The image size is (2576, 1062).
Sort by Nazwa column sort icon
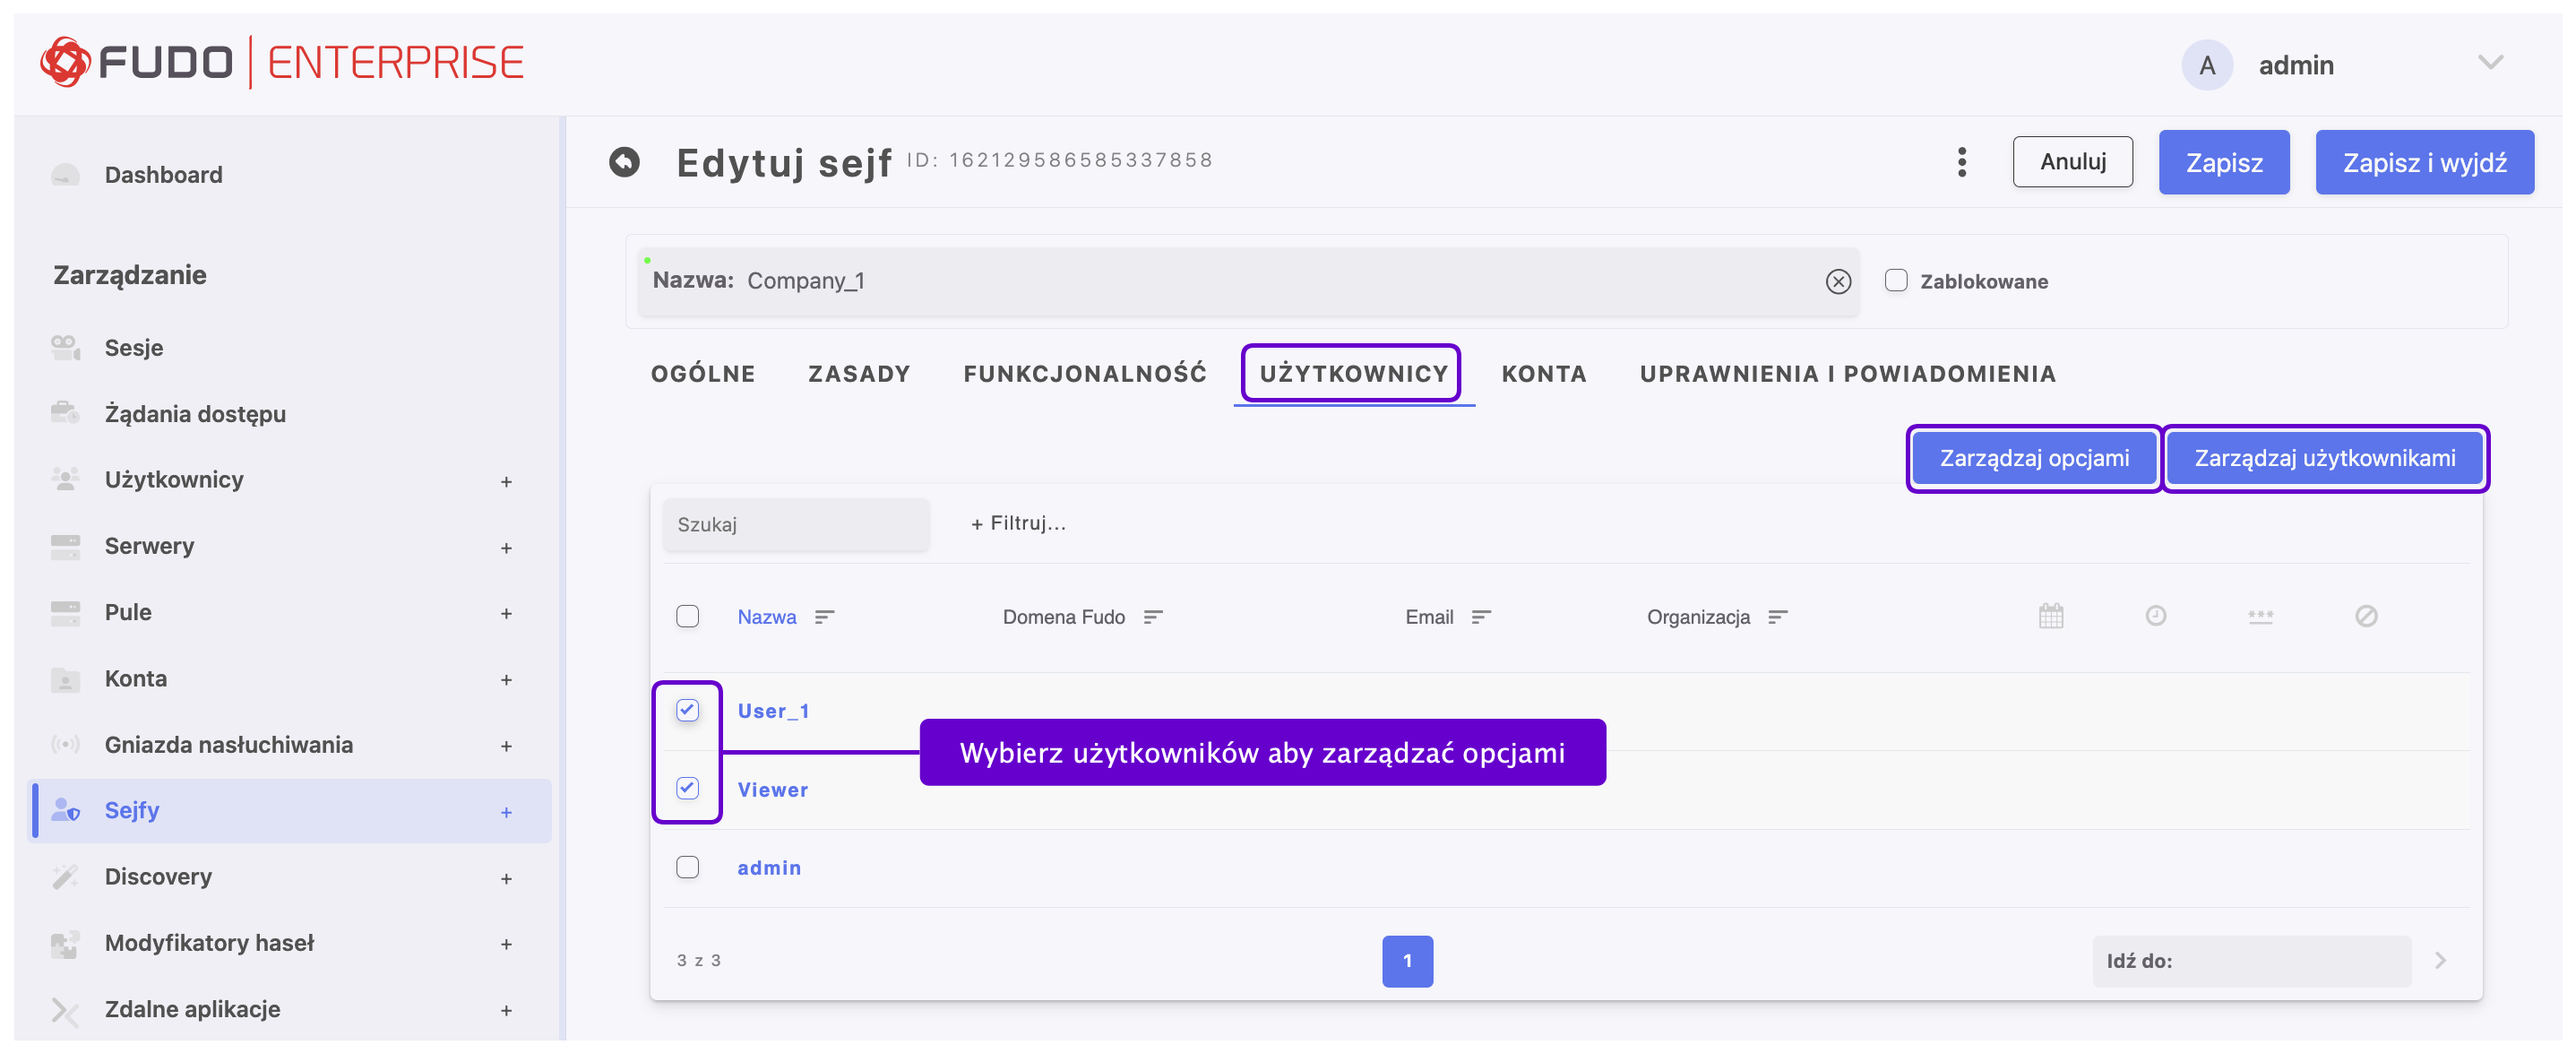[x=824, y=617]
